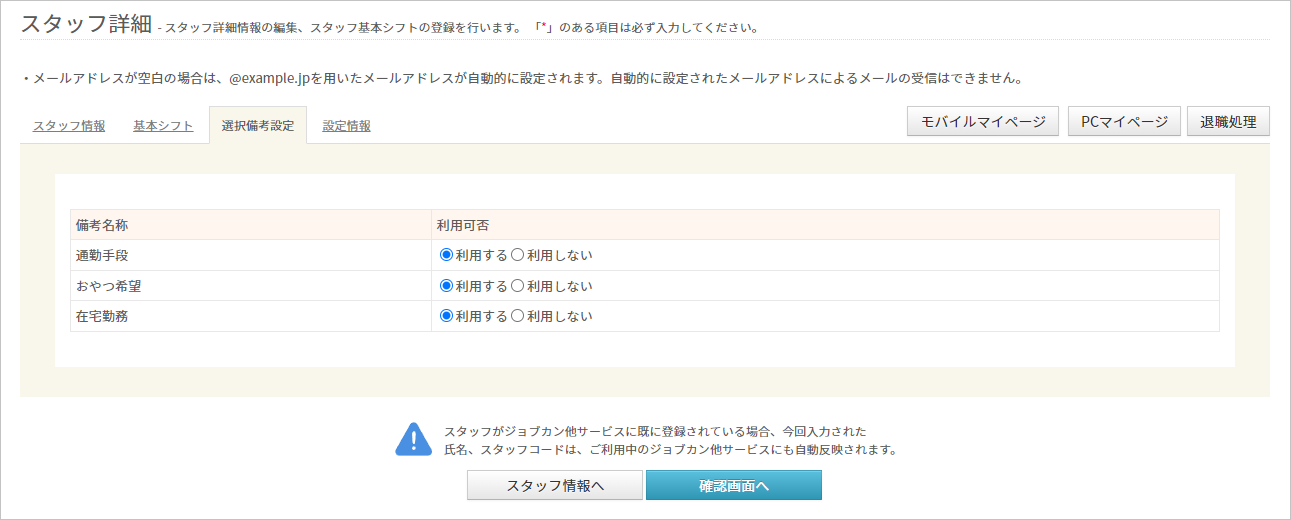
Task: Open モバイルマイページ button
Action: 983,121
